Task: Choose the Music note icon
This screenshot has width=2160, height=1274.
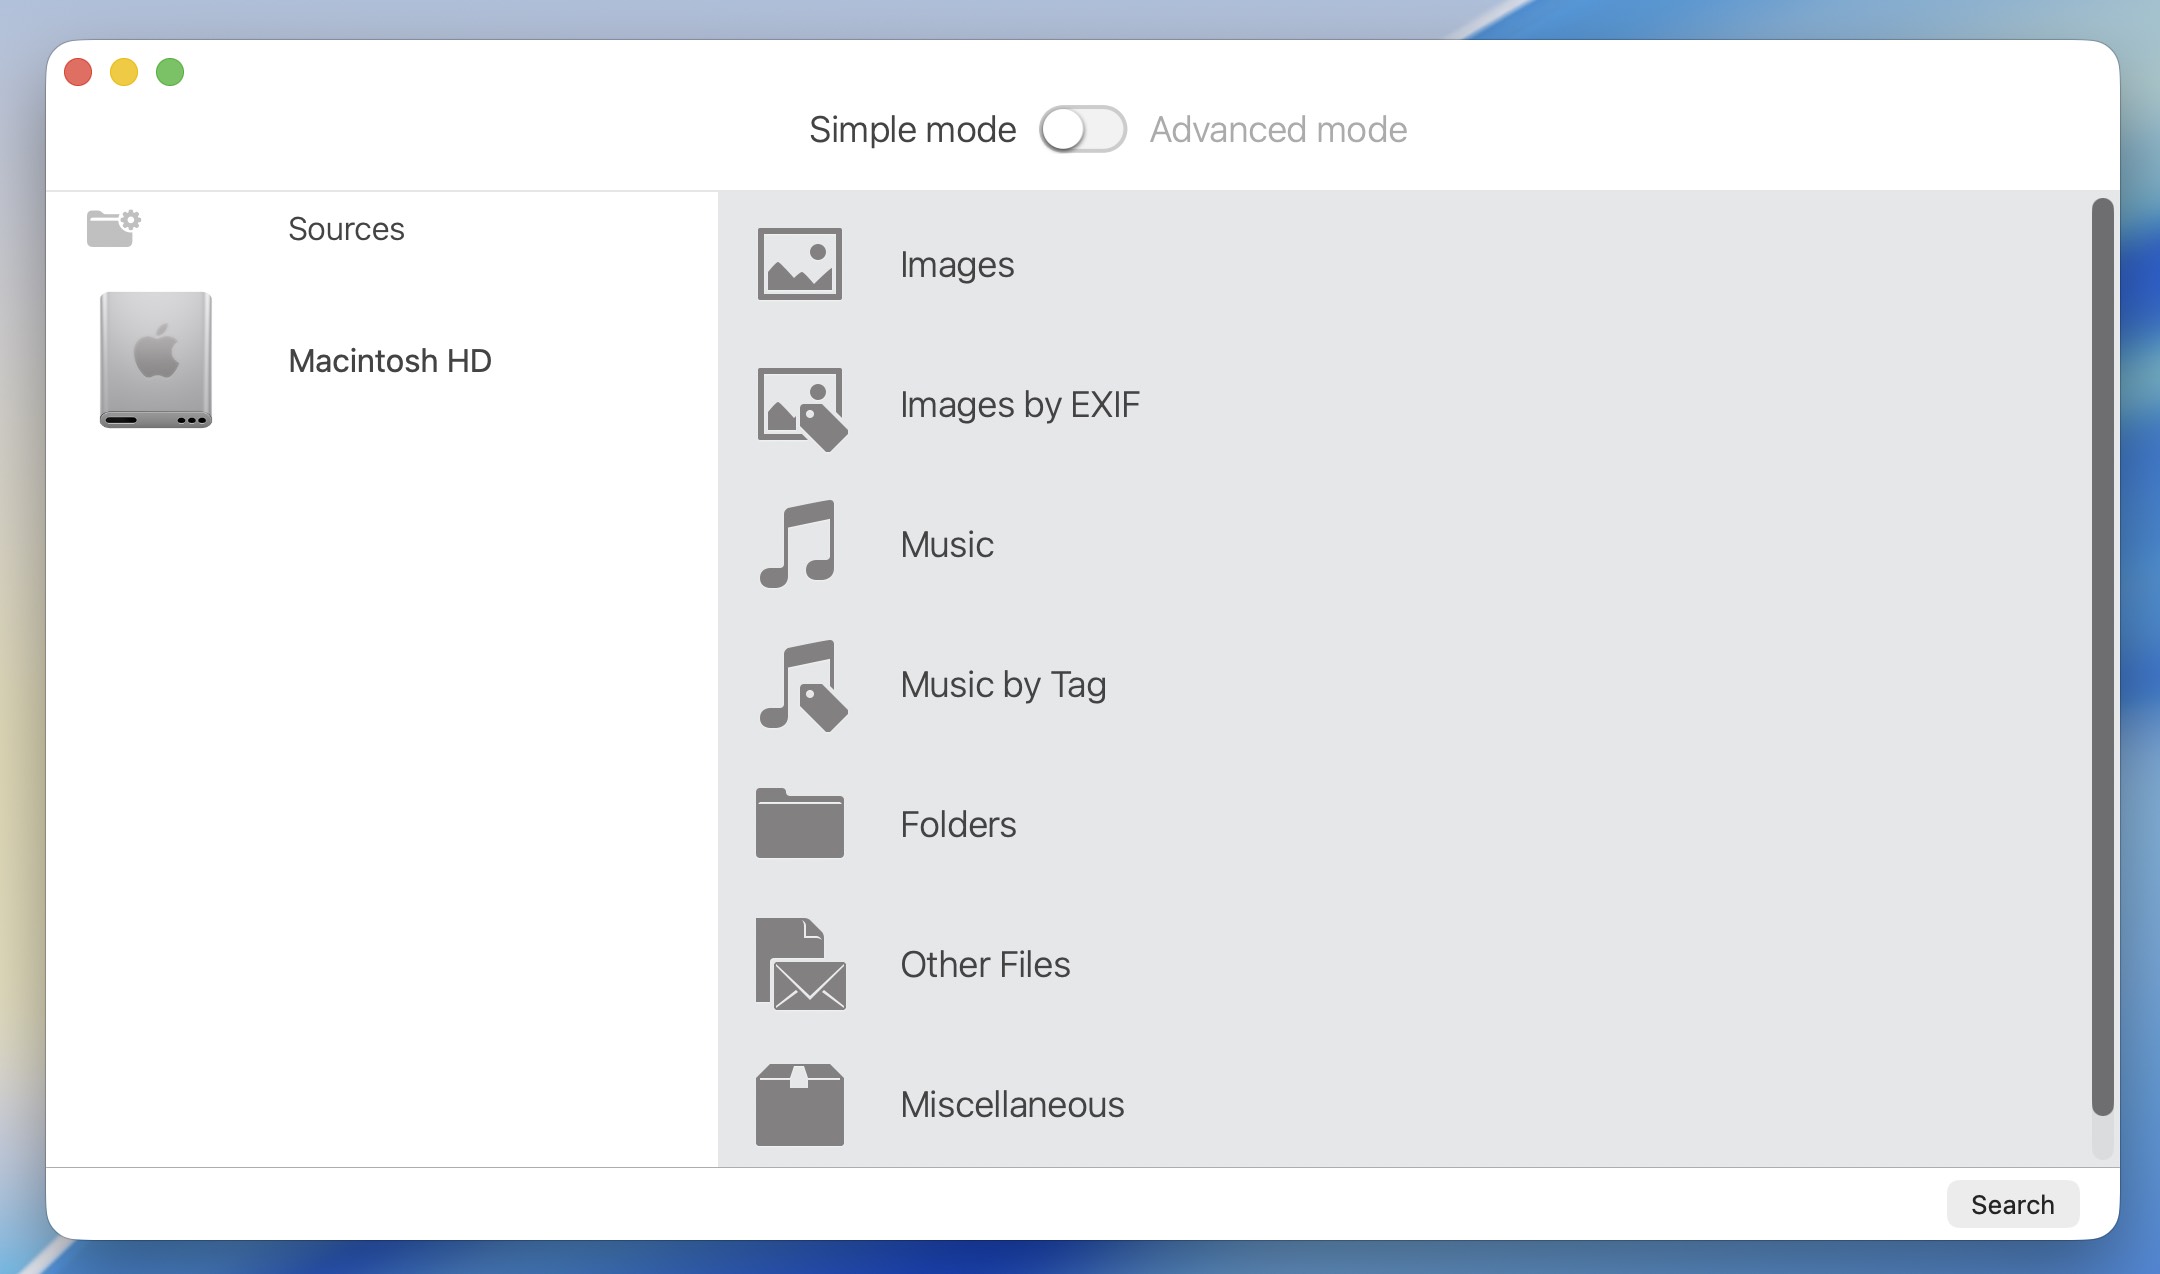Action: pos(798,544)
